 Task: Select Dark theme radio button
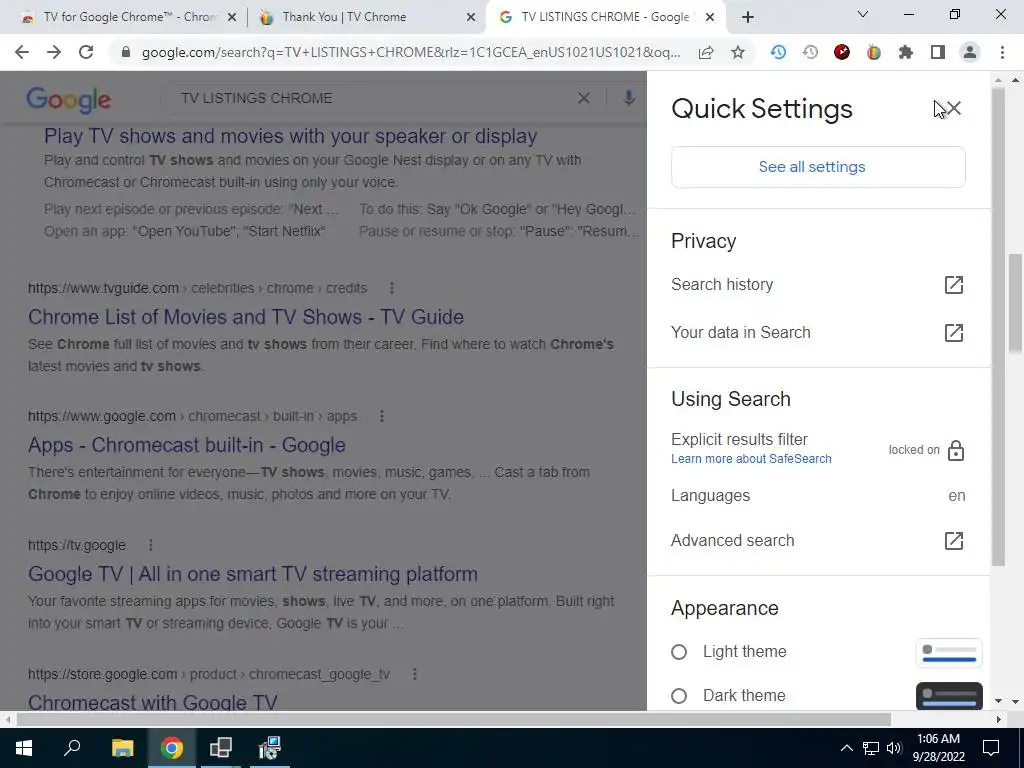(679, 696)
